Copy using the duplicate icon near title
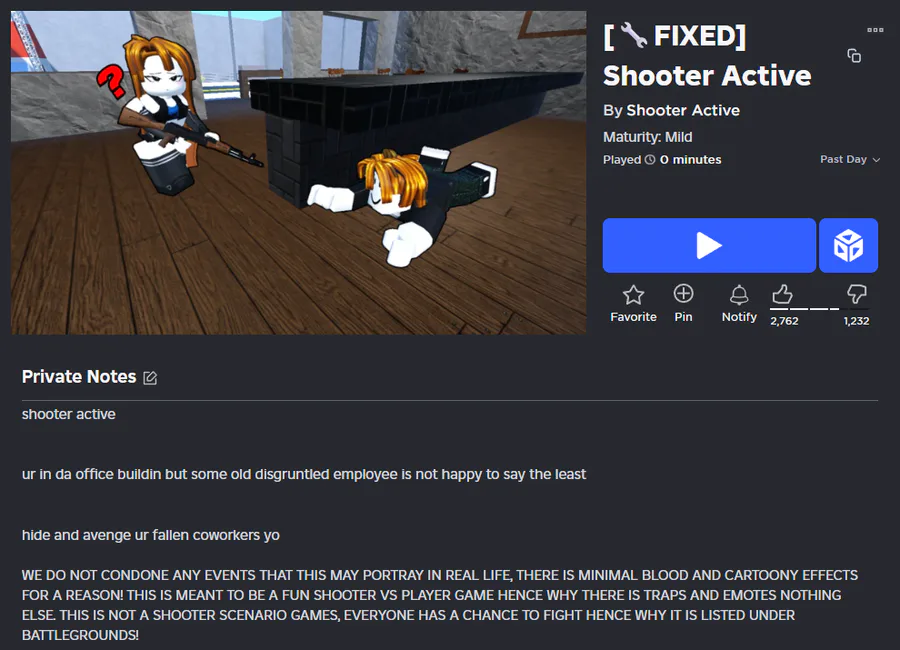Screen dimensions: 900x650 coord(854,56)
